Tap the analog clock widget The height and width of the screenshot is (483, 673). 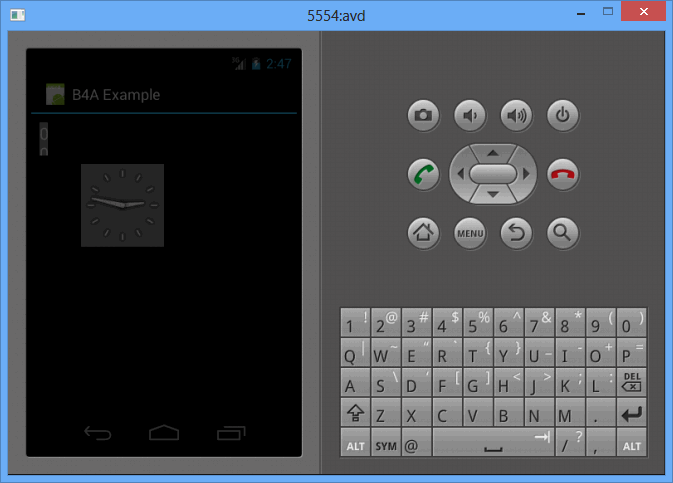tap(122, 205)
